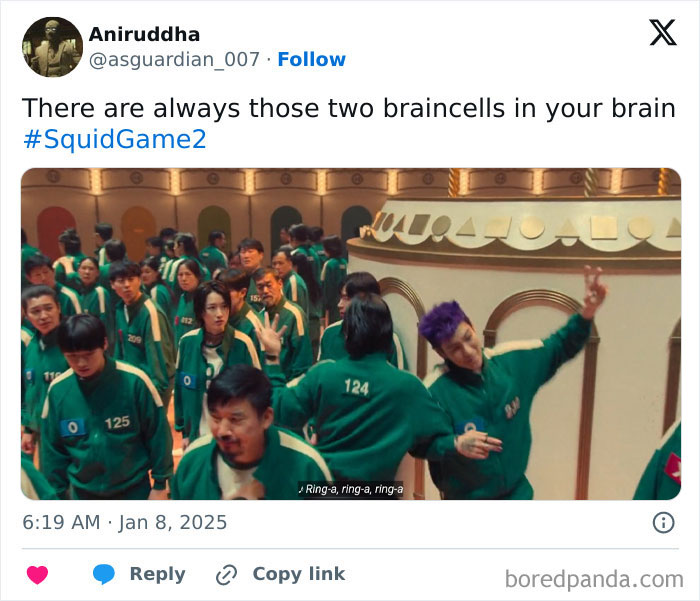Click the blue reply bubble icon
700x601 pixels.
(x=104, y=574)
